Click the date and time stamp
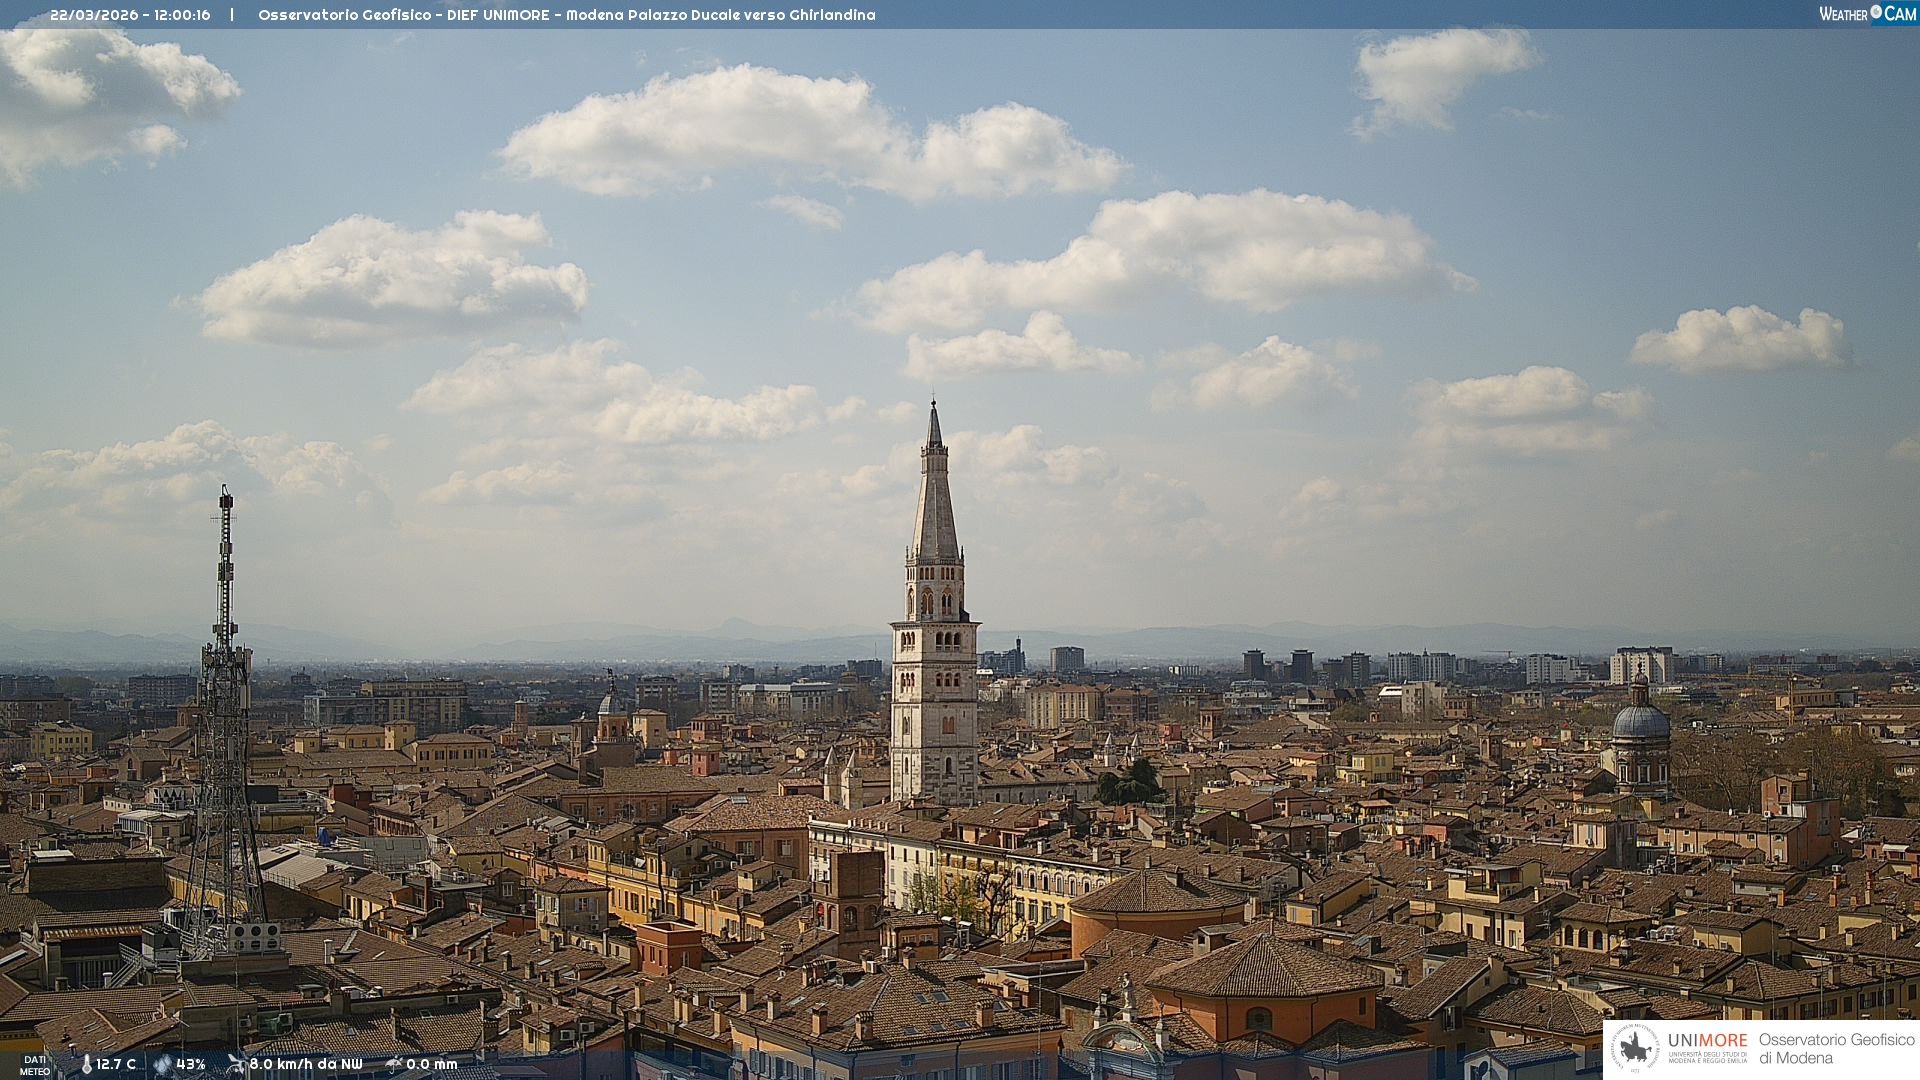Screen dimensions: 1920x1080 (130, 15)
